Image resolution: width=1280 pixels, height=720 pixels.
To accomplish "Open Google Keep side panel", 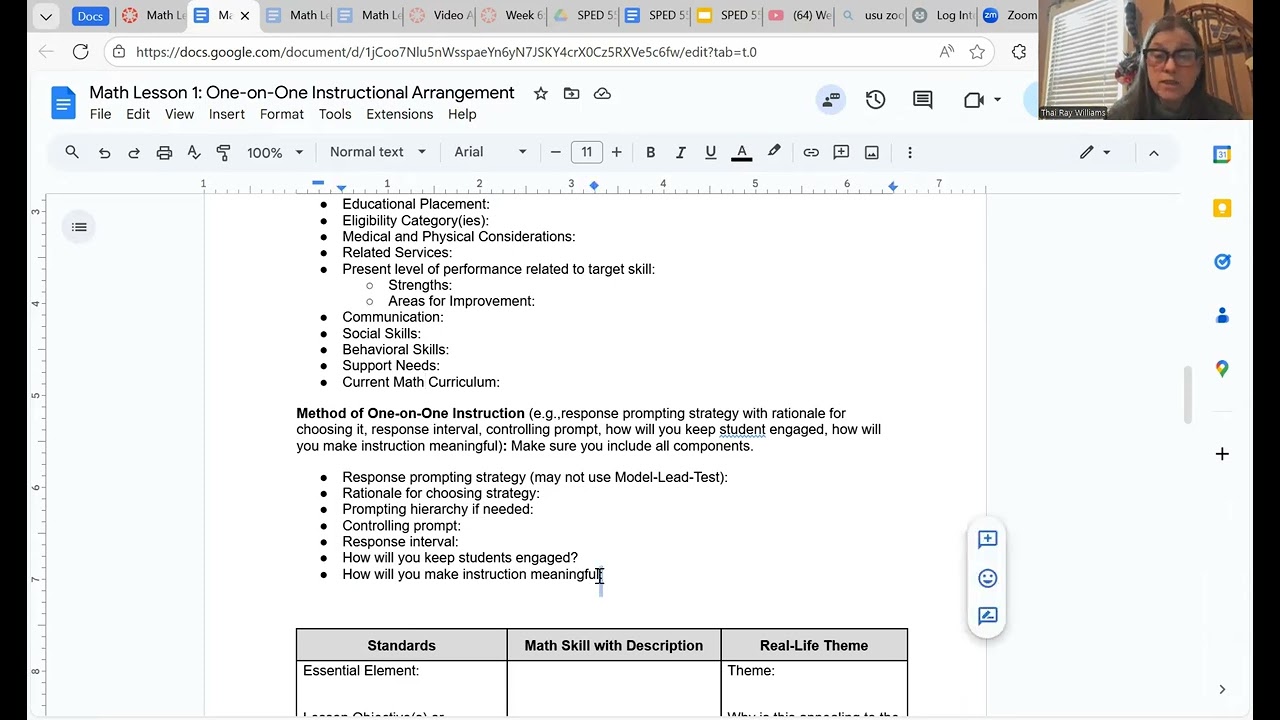I will [x=1222, y=208].
